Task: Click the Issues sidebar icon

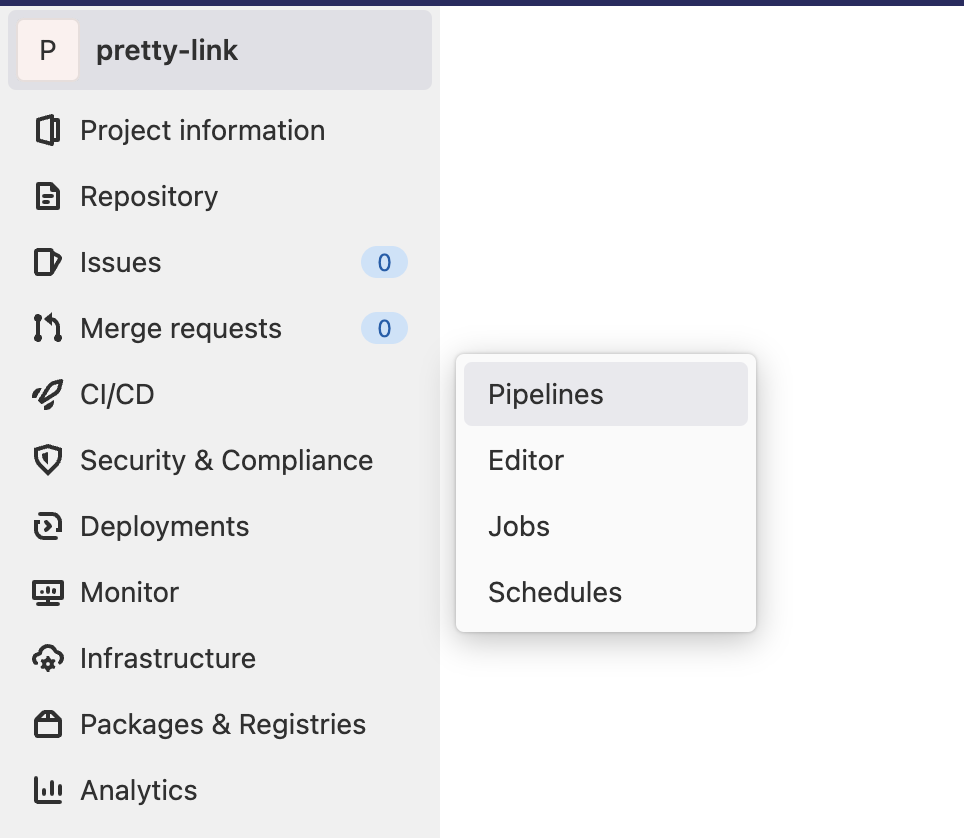Action: click(x=47, y=263)
